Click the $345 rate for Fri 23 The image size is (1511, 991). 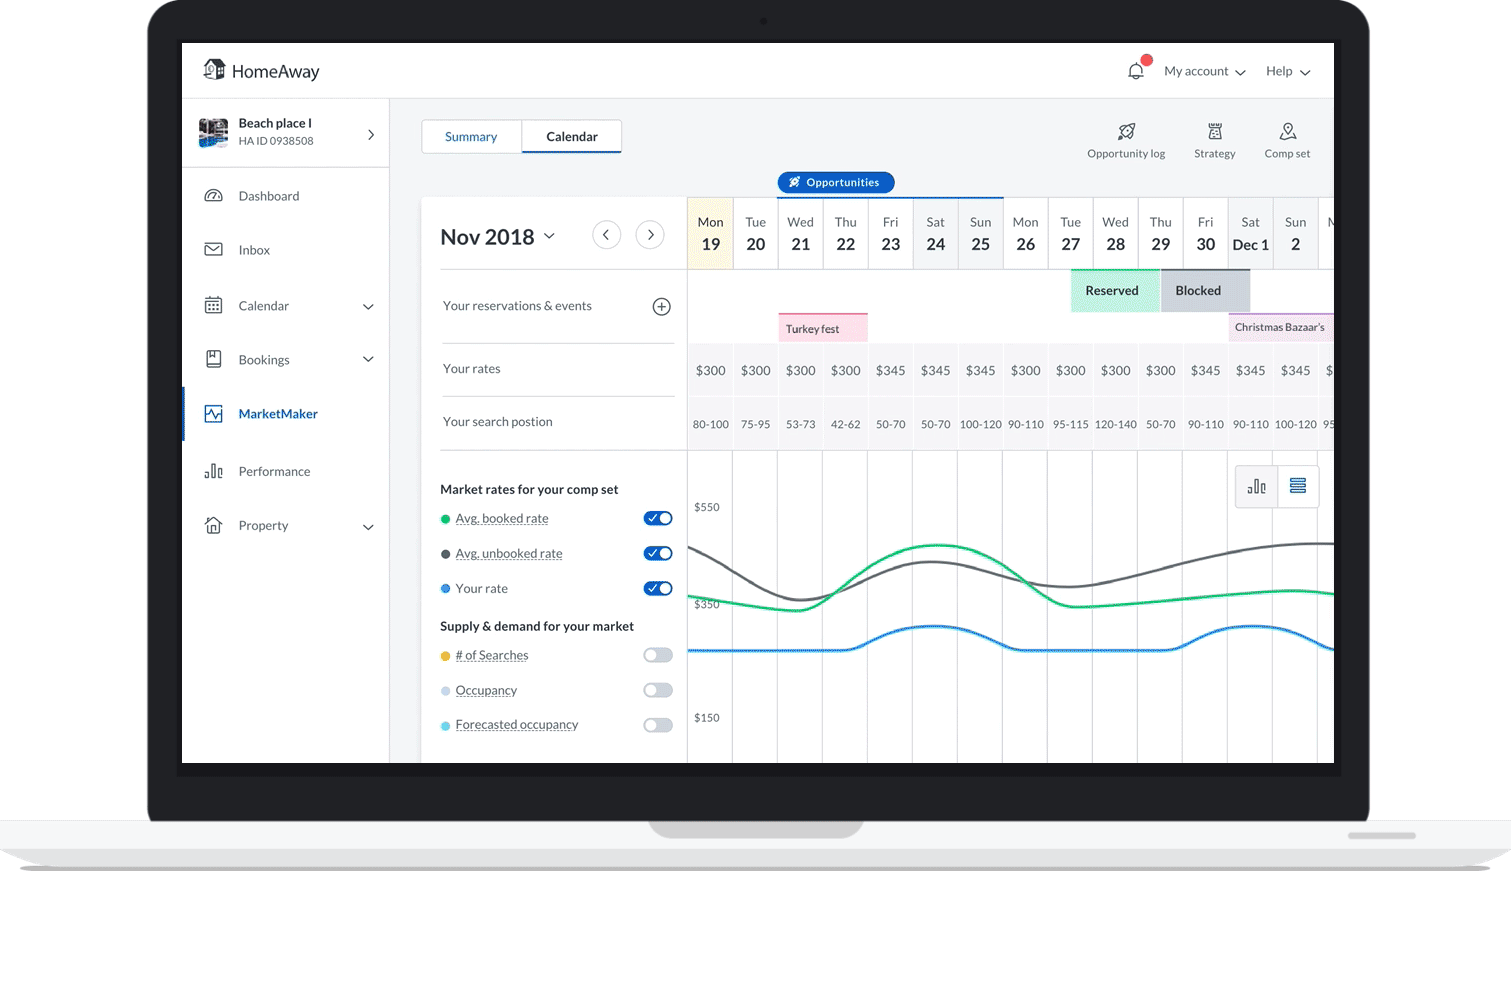(890, 370)
